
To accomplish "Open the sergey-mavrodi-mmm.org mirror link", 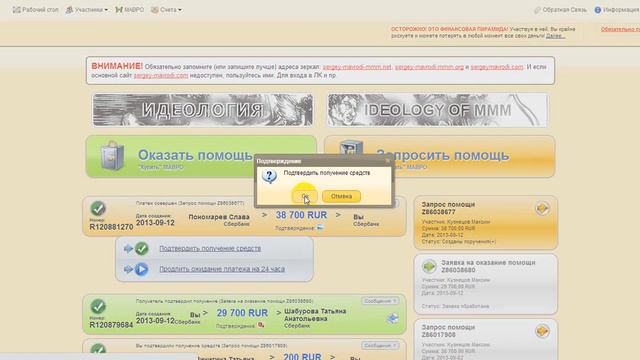I will pyautogui.click(x=429, y=67).
